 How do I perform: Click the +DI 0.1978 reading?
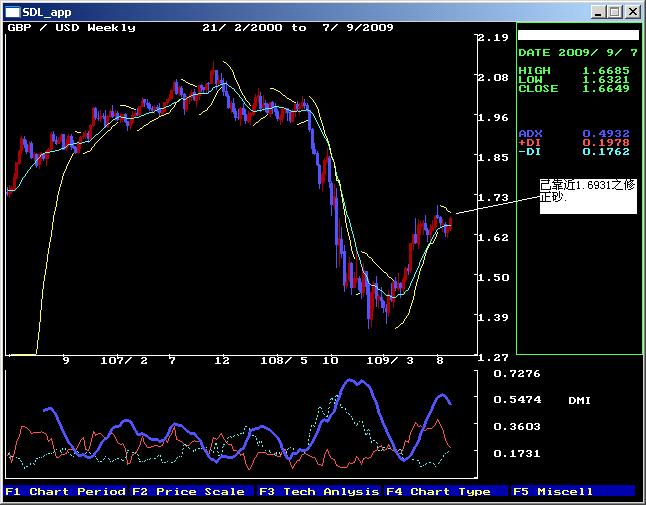click(x=574, y=143)
